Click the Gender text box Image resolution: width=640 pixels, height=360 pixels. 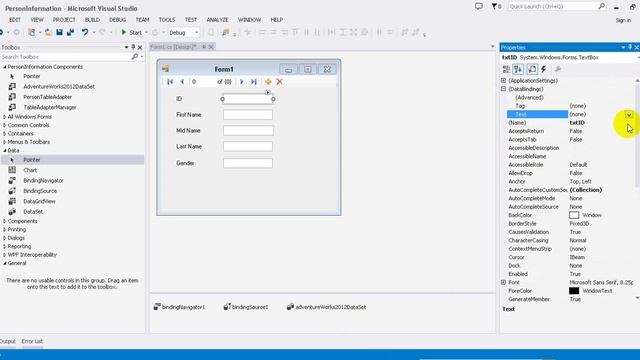[248, 163]
